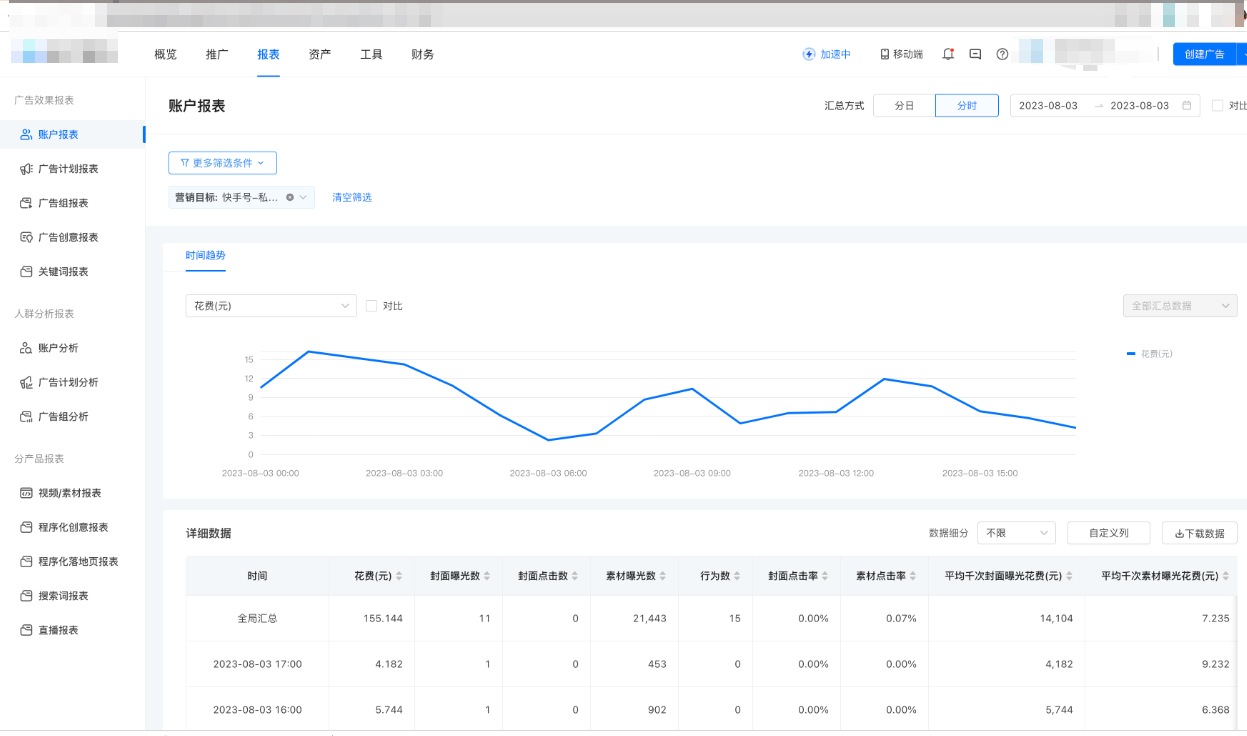Click the help question mark icon
The height and width of the screenshot is (736, 1247).
pos(1002,54)
